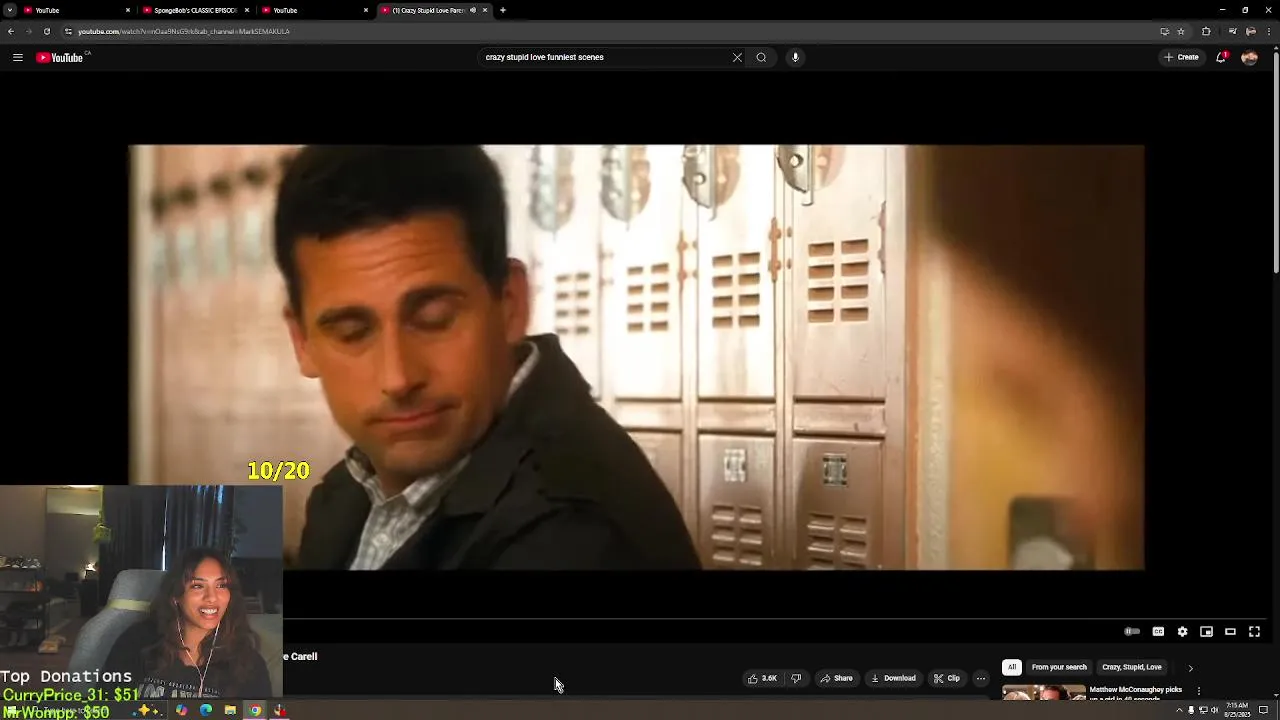The image size is (1280, 720).
Task: Open the Create menu
Action: coord(1181,57)
